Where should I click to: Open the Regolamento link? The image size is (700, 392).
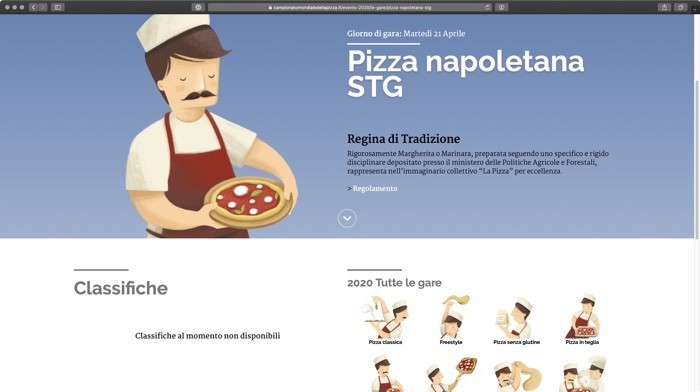coord(375,188)
